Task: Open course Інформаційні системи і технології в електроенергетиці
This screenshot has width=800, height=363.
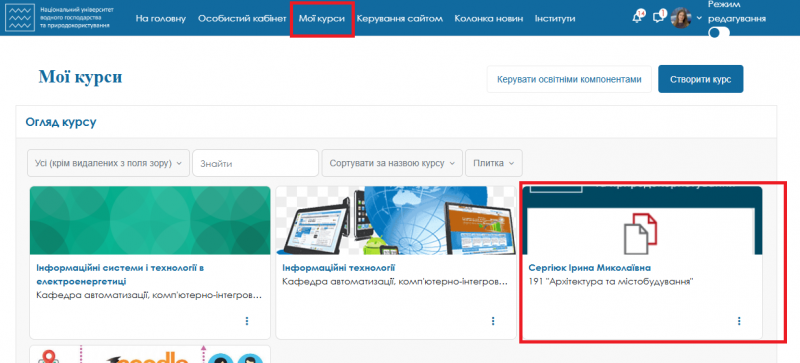Action: tap(120, 274)
